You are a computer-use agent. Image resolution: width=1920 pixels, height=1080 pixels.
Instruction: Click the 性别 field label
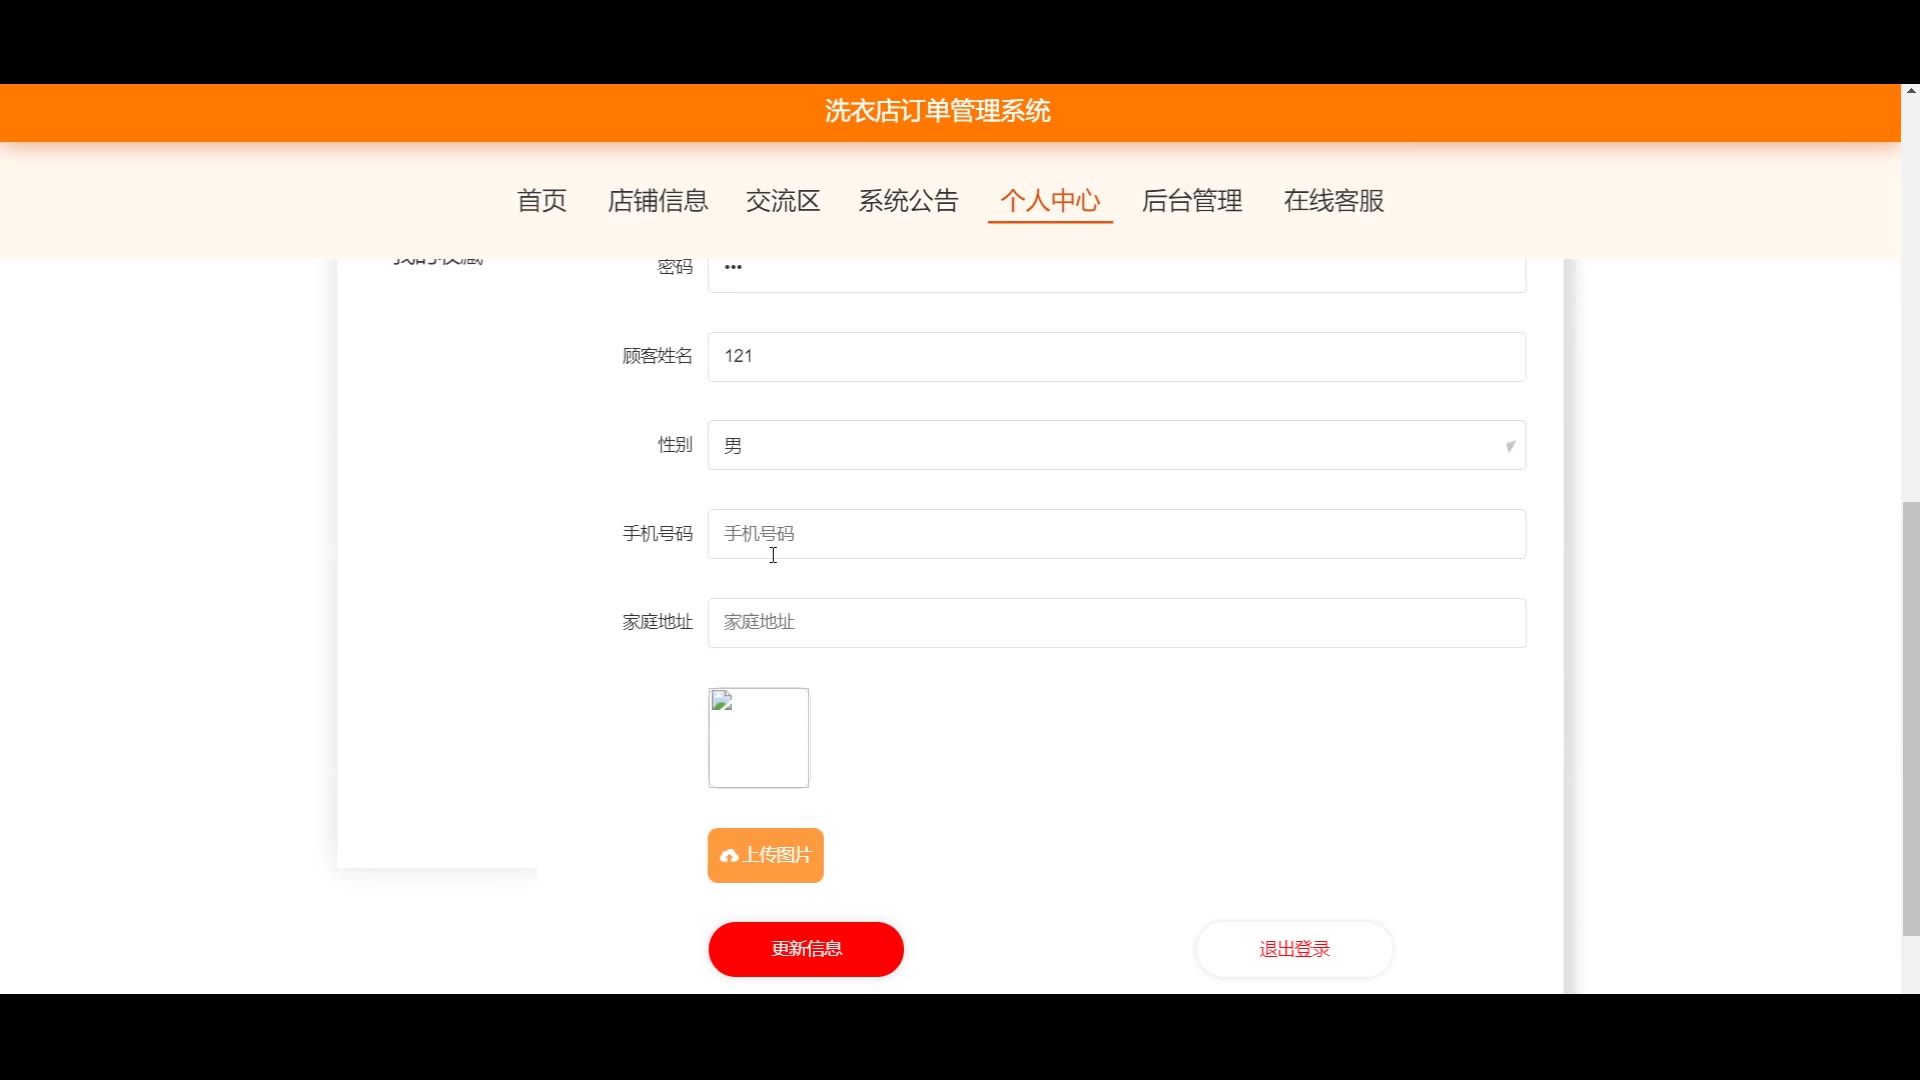[x=675, y=444]
